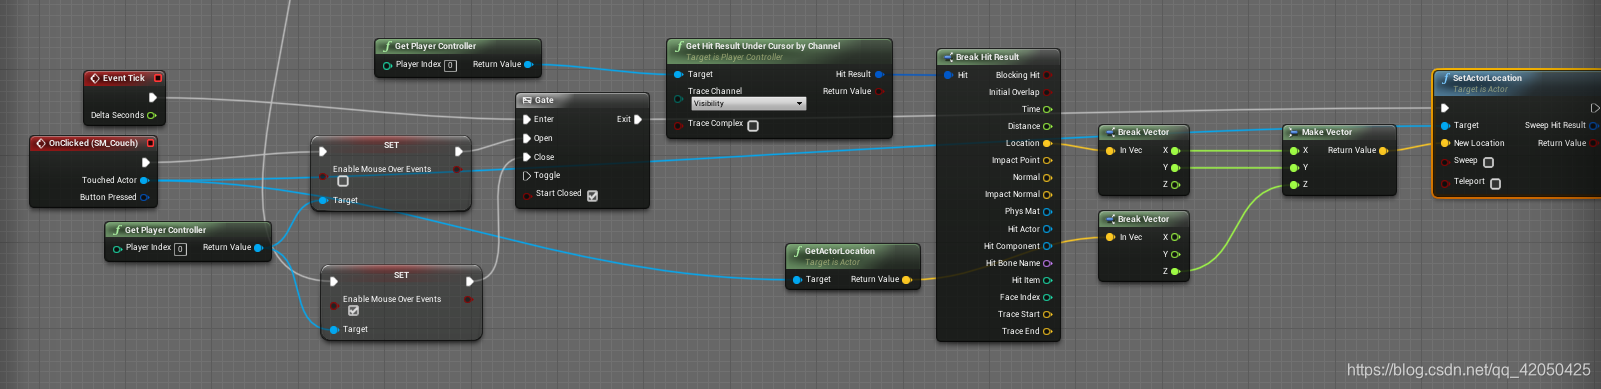The width and height of the screenshot is (1601, 389).
Task: Click the Impact Point output pin
Action: [1047, 160]
